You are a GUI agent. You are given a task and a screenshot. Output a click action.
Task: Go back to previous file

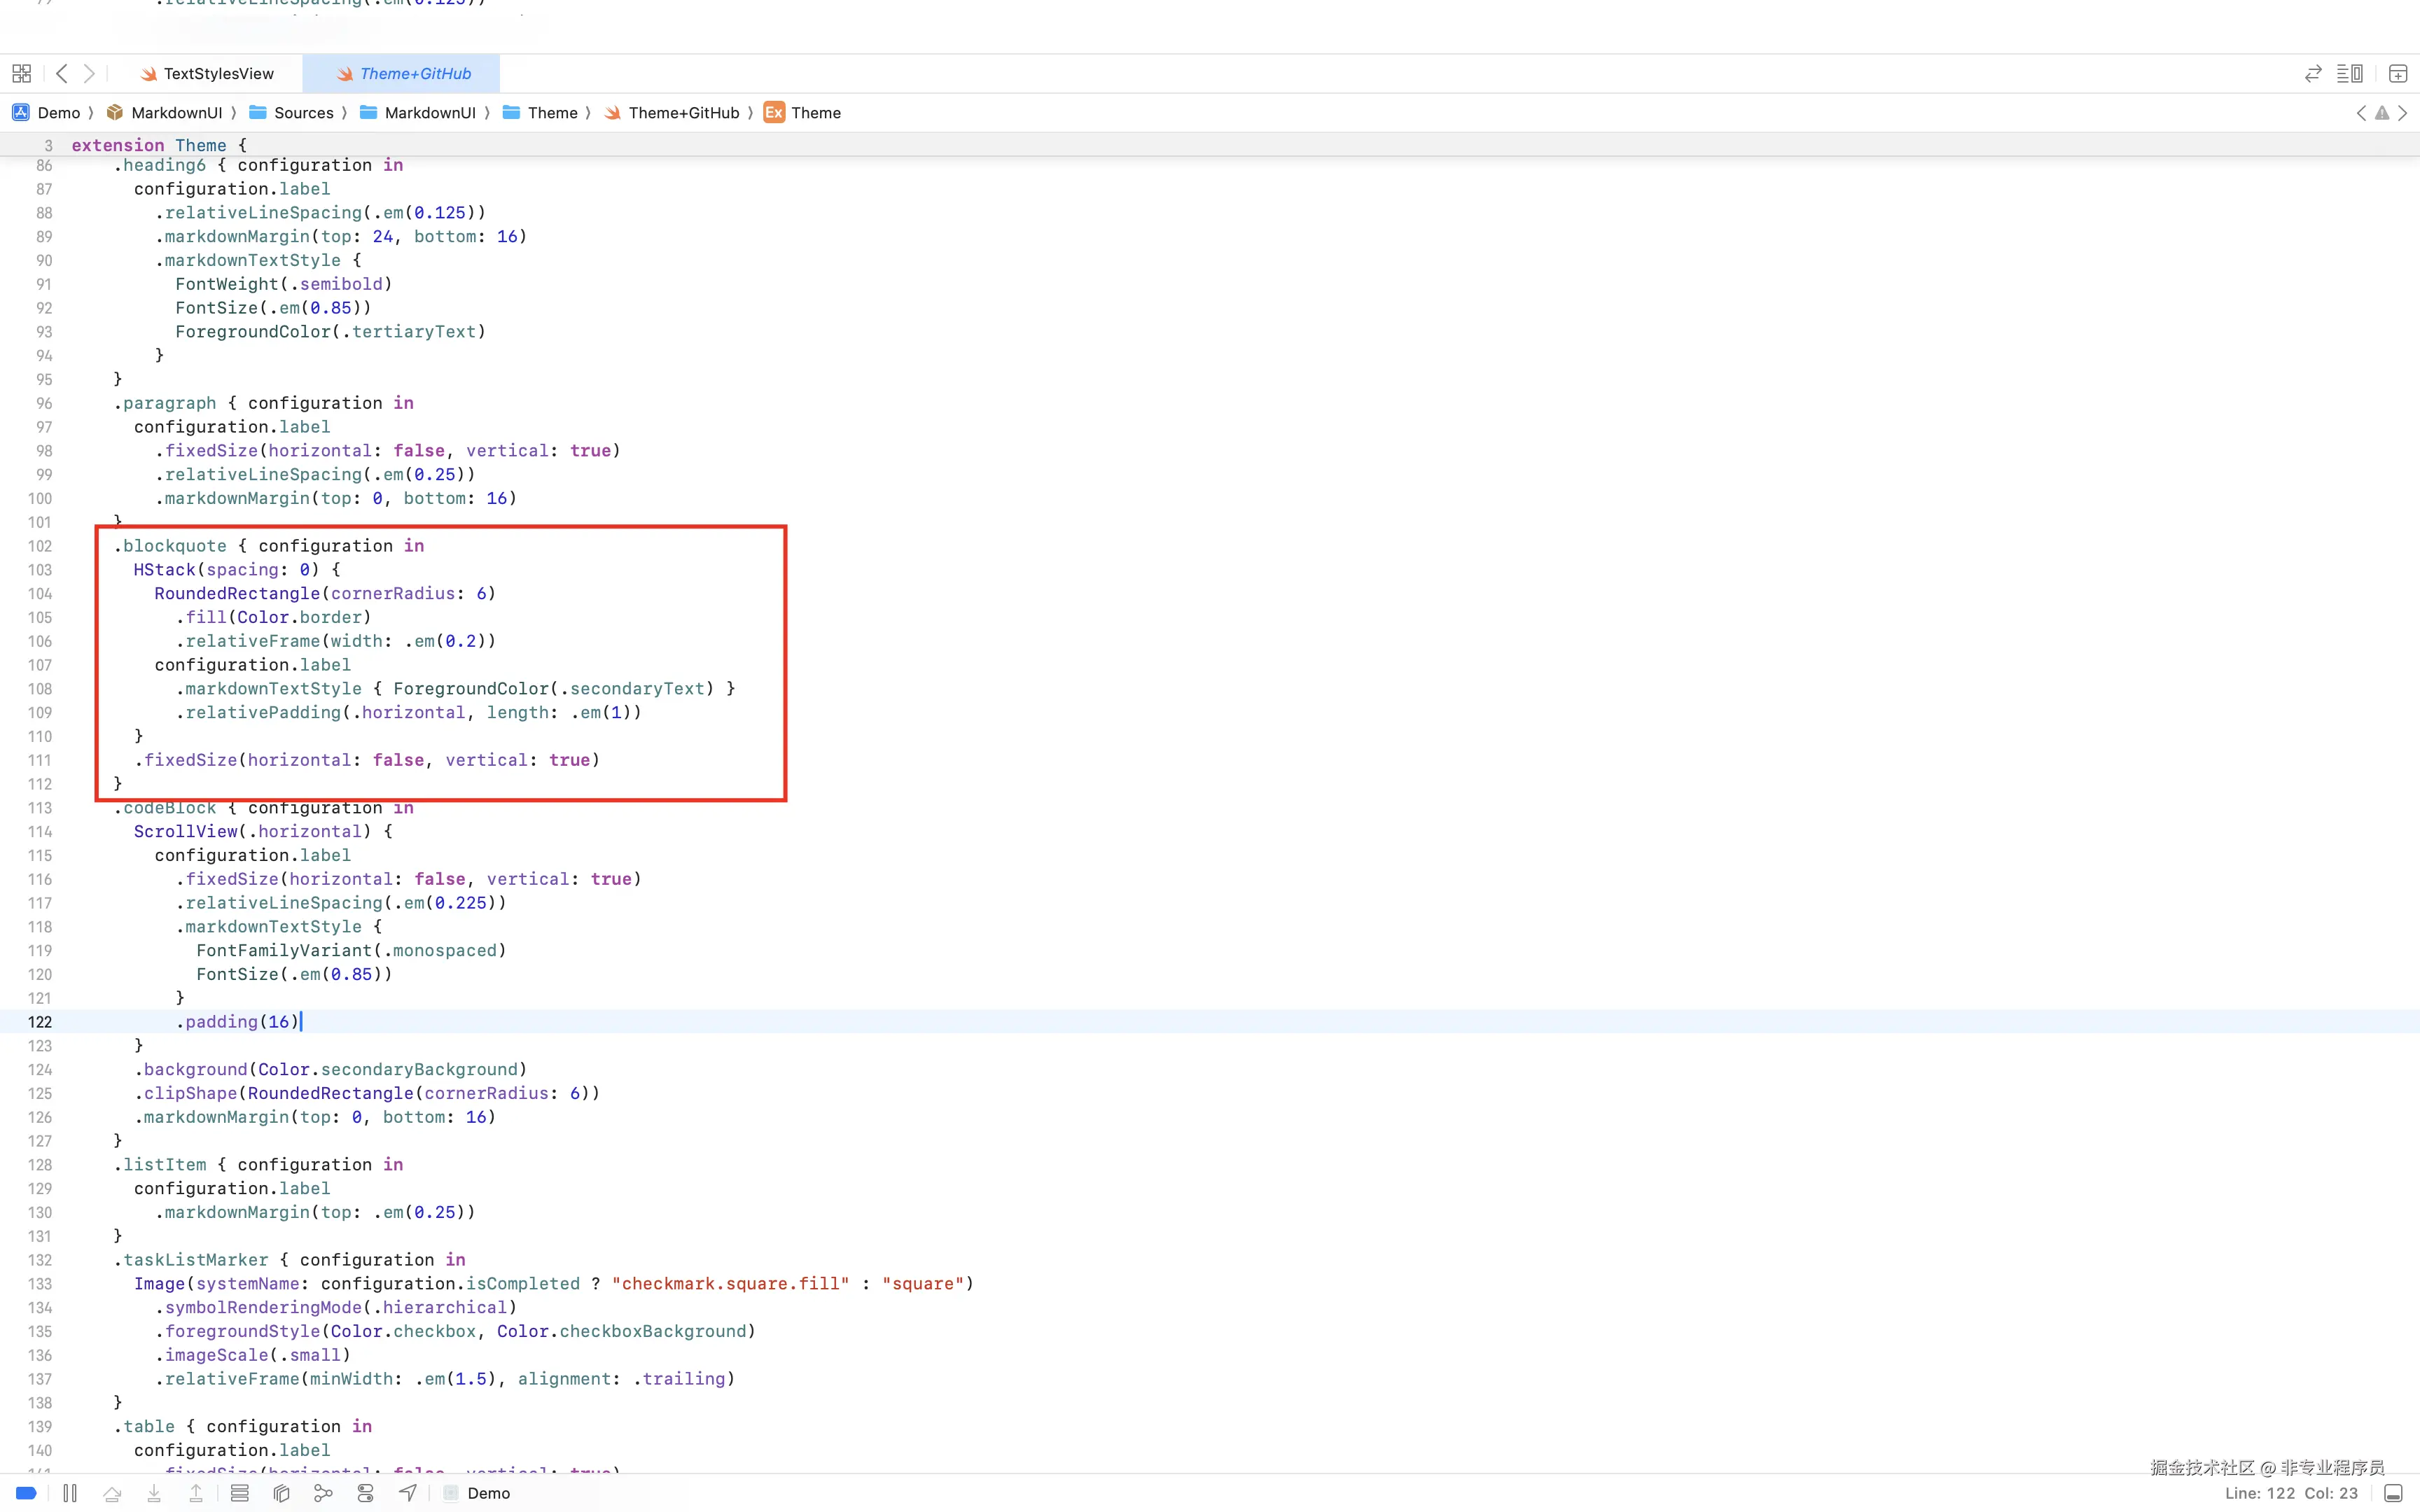click(x=62, y=74)
